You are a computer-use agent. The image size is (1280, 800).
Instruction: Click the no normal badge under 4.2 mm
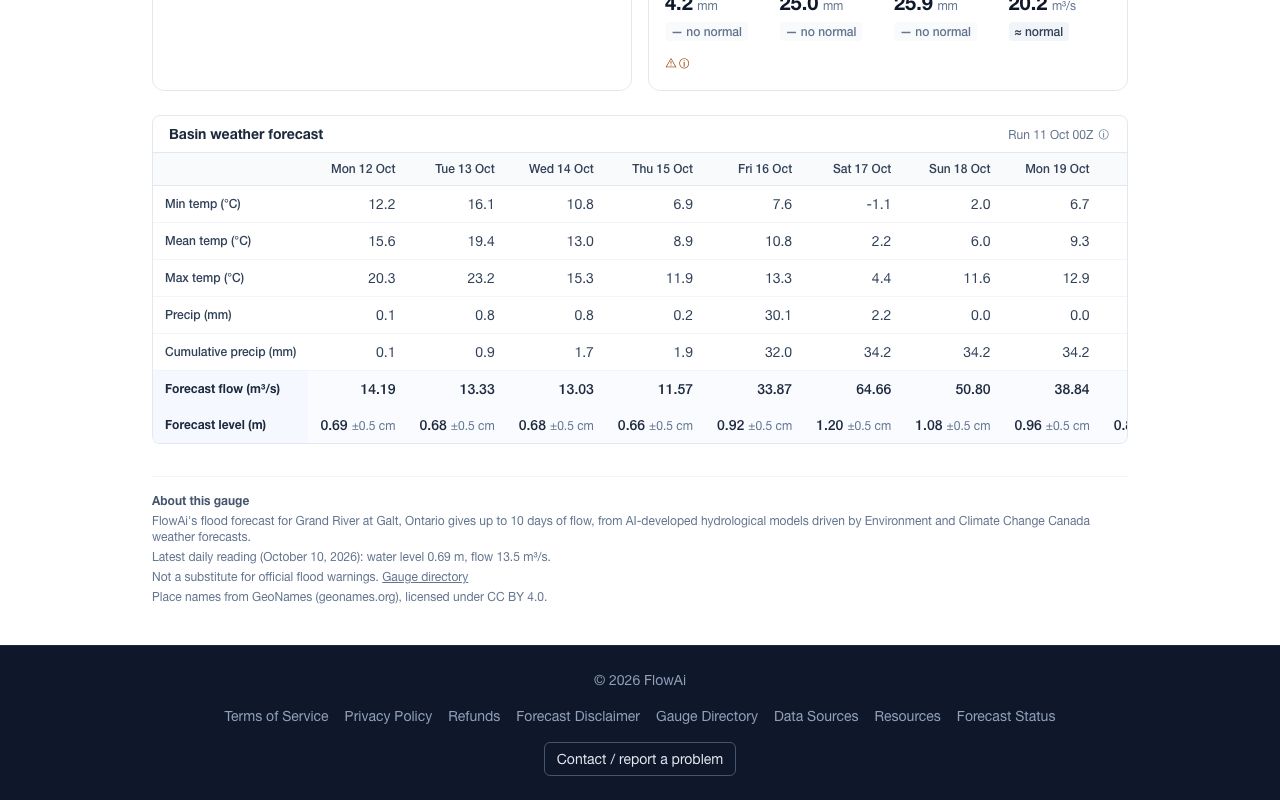pos(707,32)
